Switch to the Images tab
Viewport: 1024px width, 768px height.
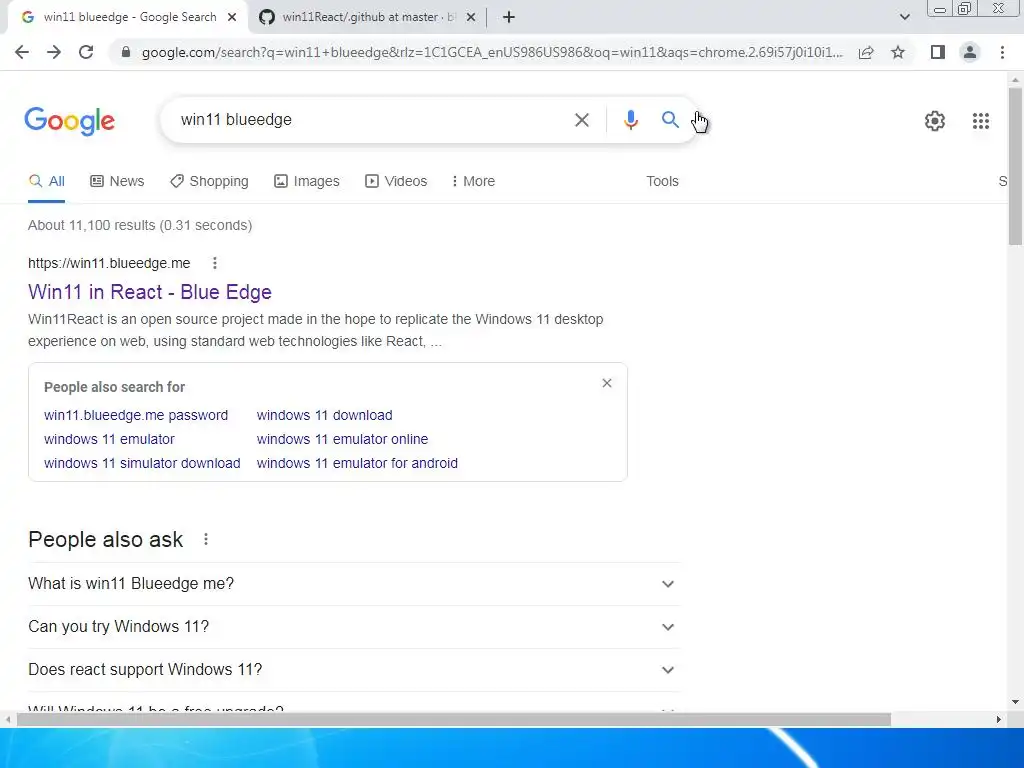click(306, 182)
